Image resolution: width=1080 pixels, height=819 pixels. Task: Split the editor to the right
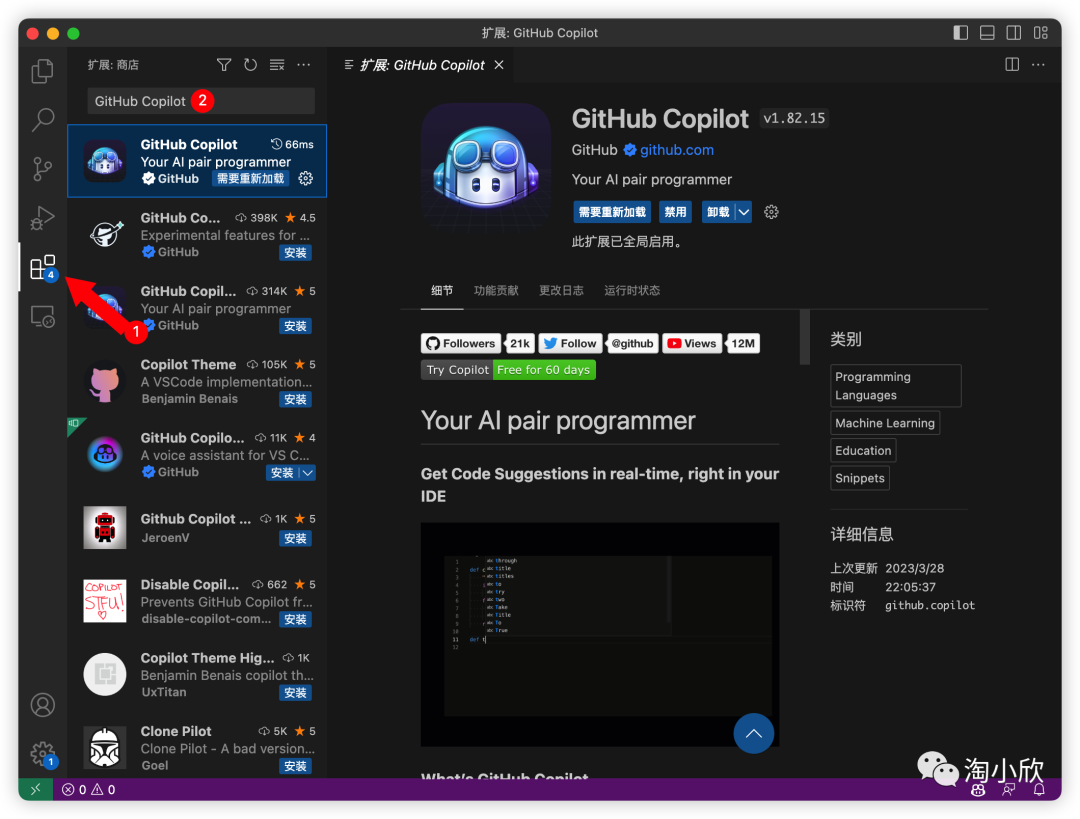pos(1012,65)
